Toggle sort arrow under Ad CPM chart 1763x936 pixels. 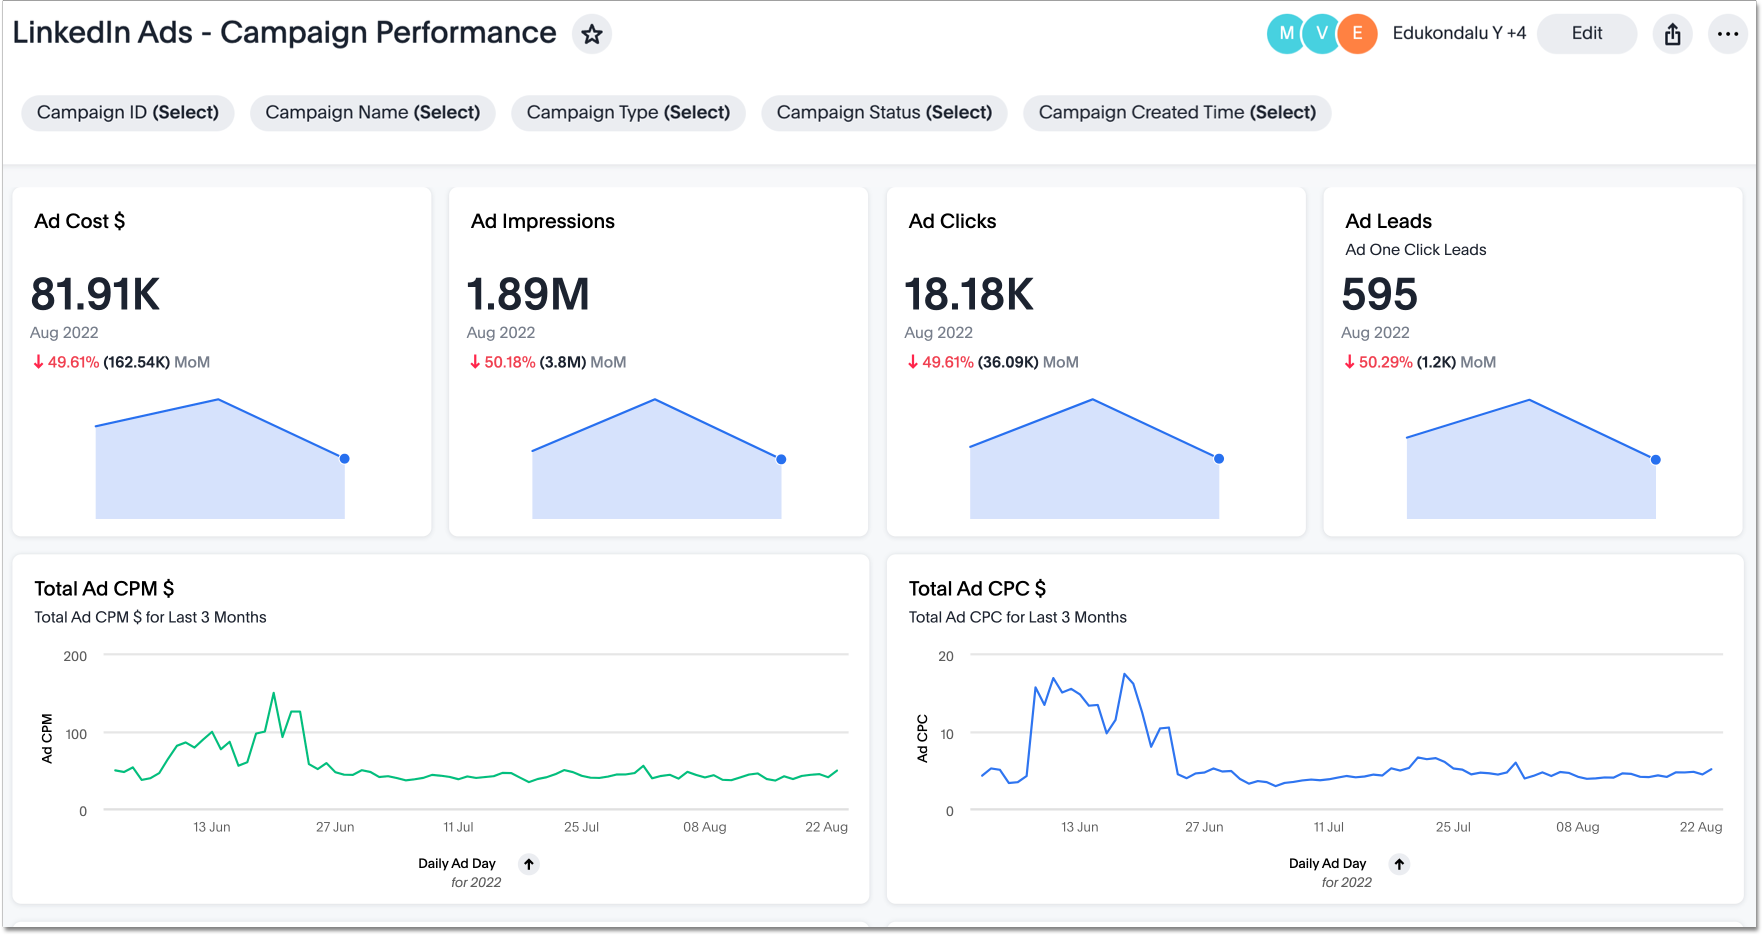(x=529, y=864)
